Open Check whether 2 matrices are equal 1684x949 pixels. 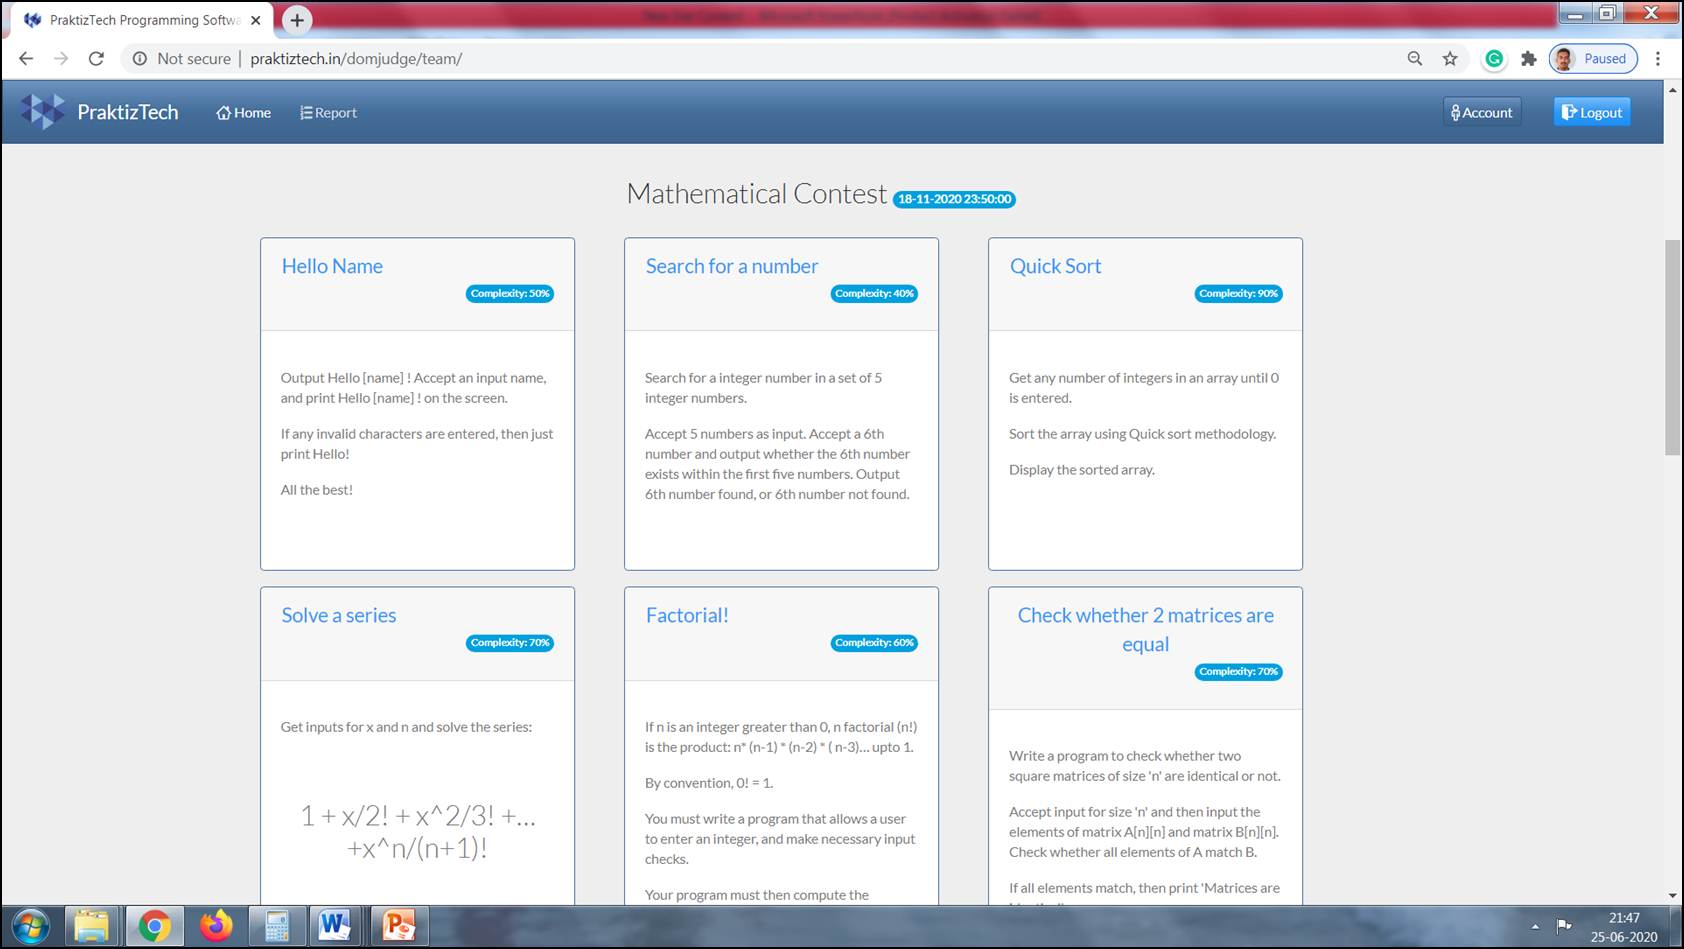point(1146,629)
